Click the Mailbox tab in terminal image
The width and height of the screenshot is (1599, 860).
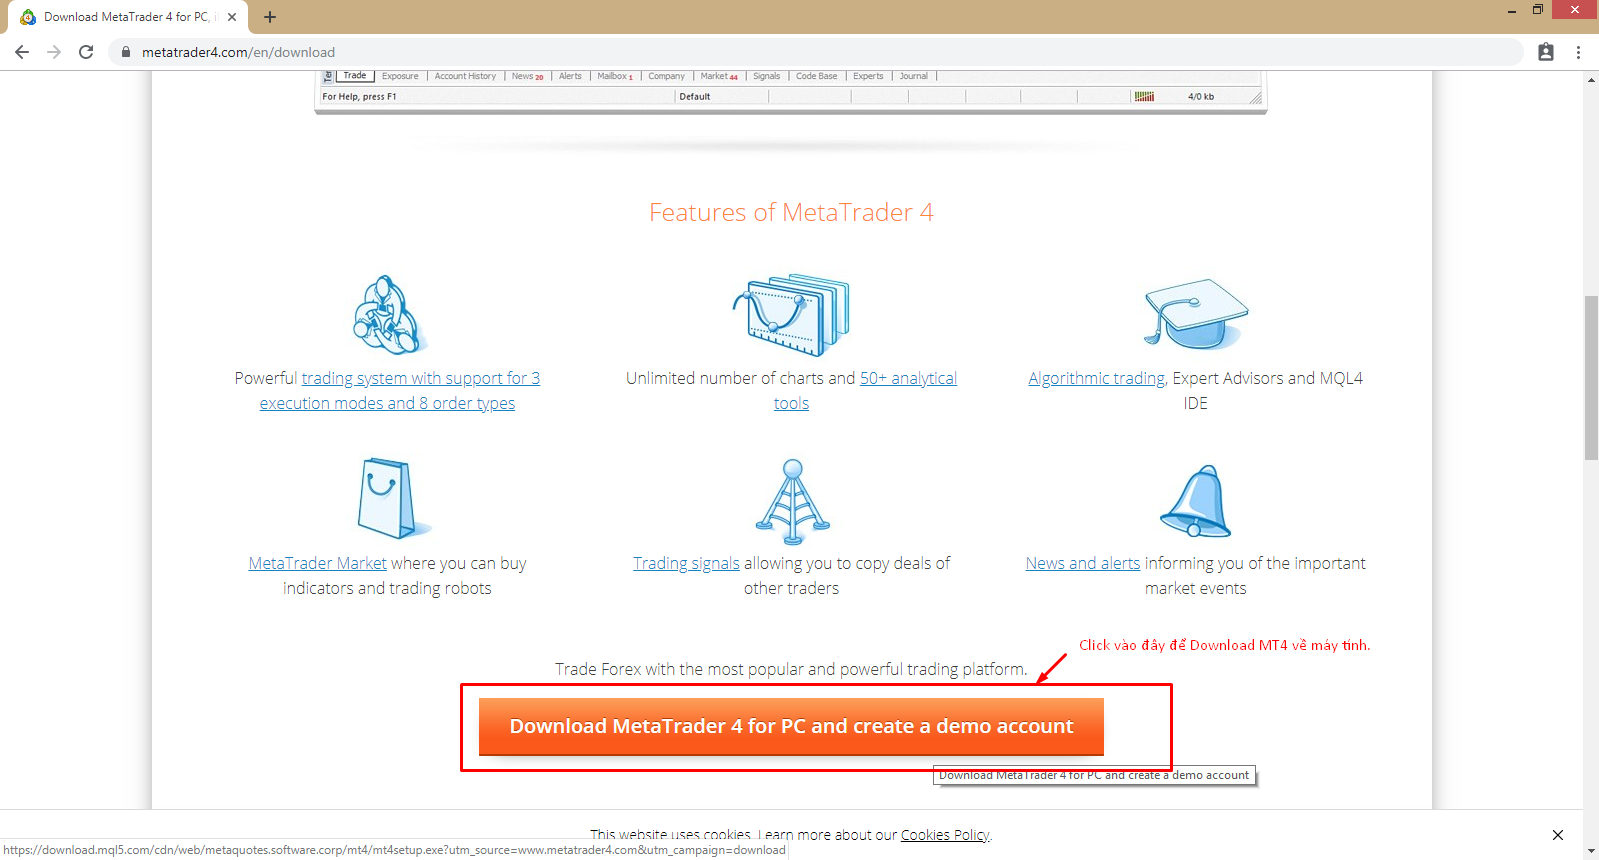[x=615, y=76]
